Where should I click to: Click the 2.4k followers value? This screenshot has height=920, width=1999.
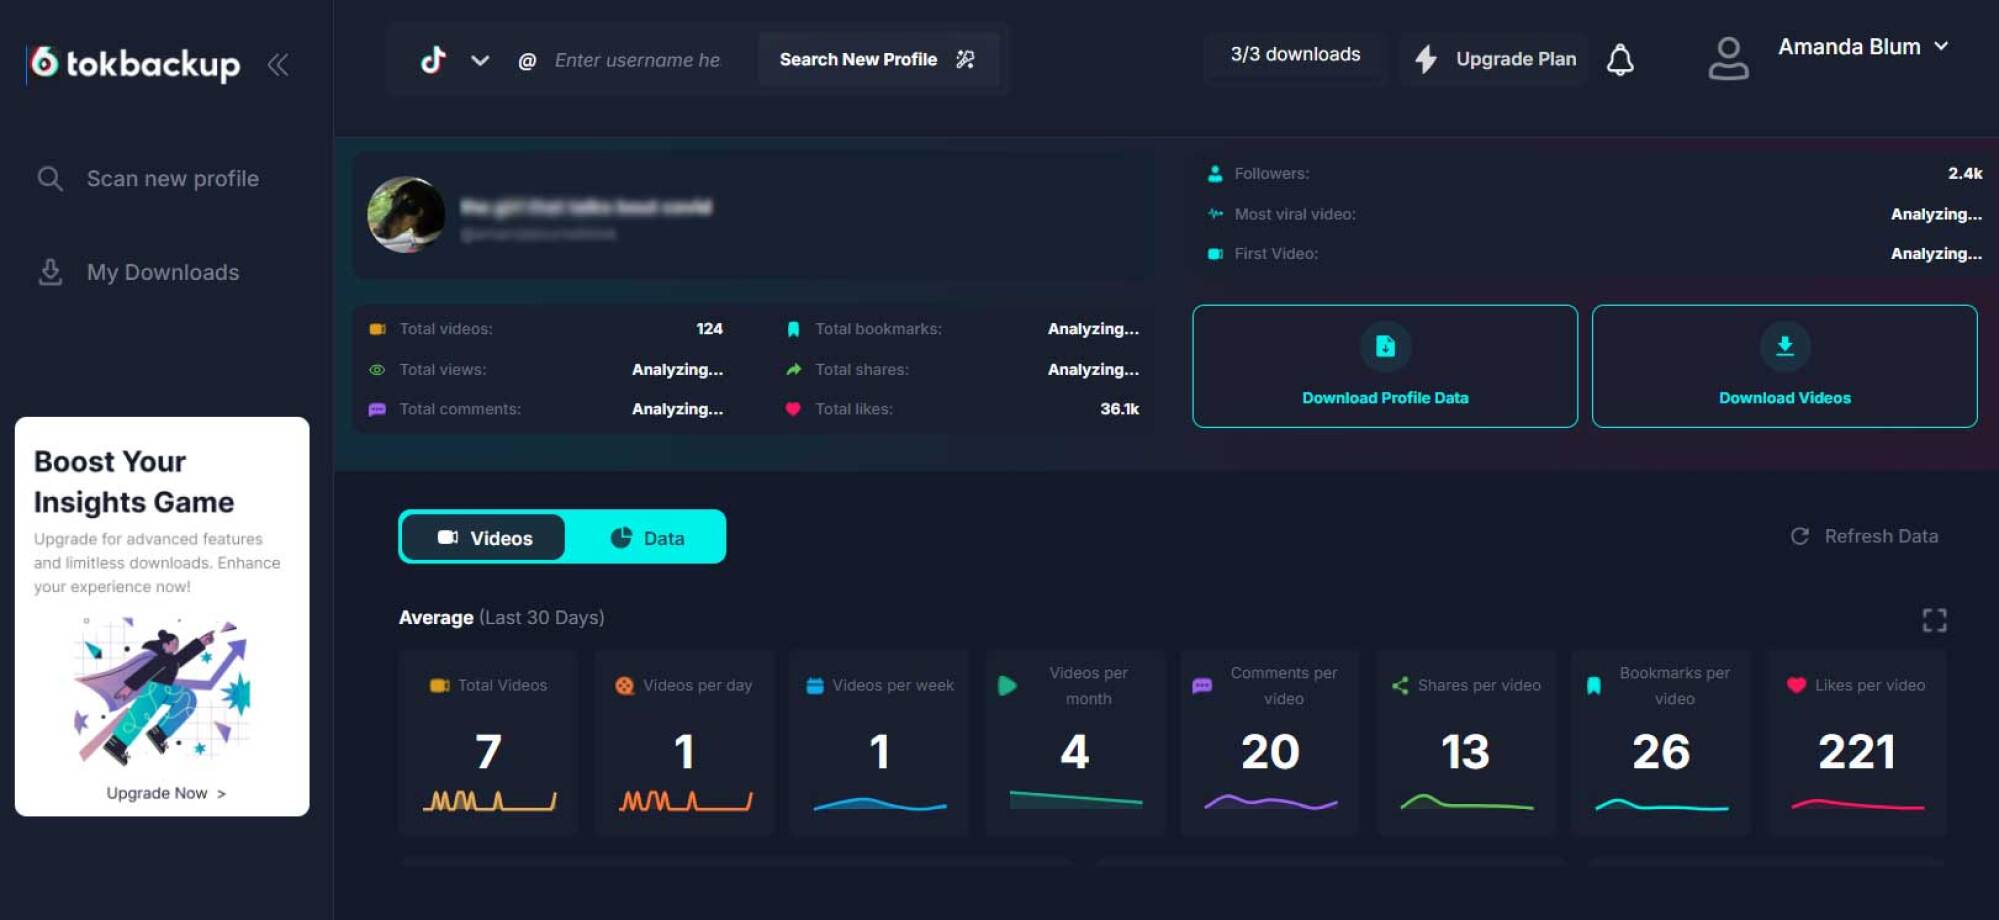1965,173
